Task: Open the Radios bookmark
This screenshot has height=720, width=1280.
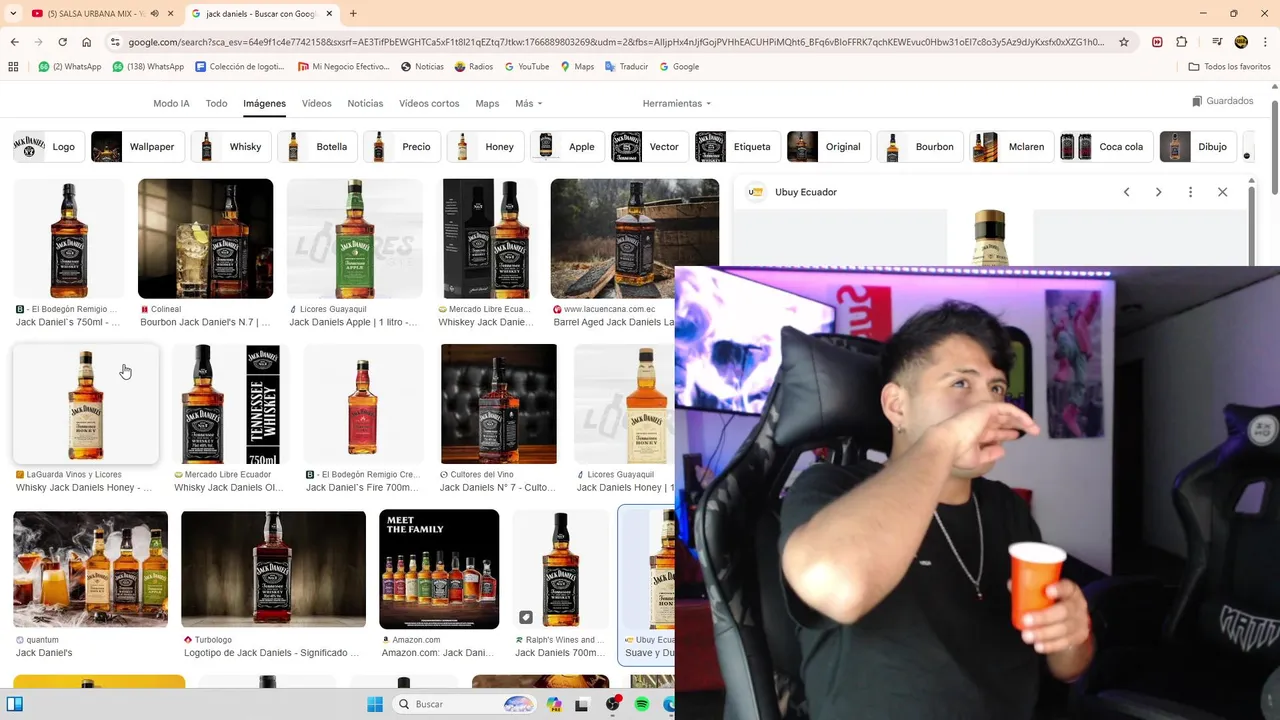Action: coord(474,66)
